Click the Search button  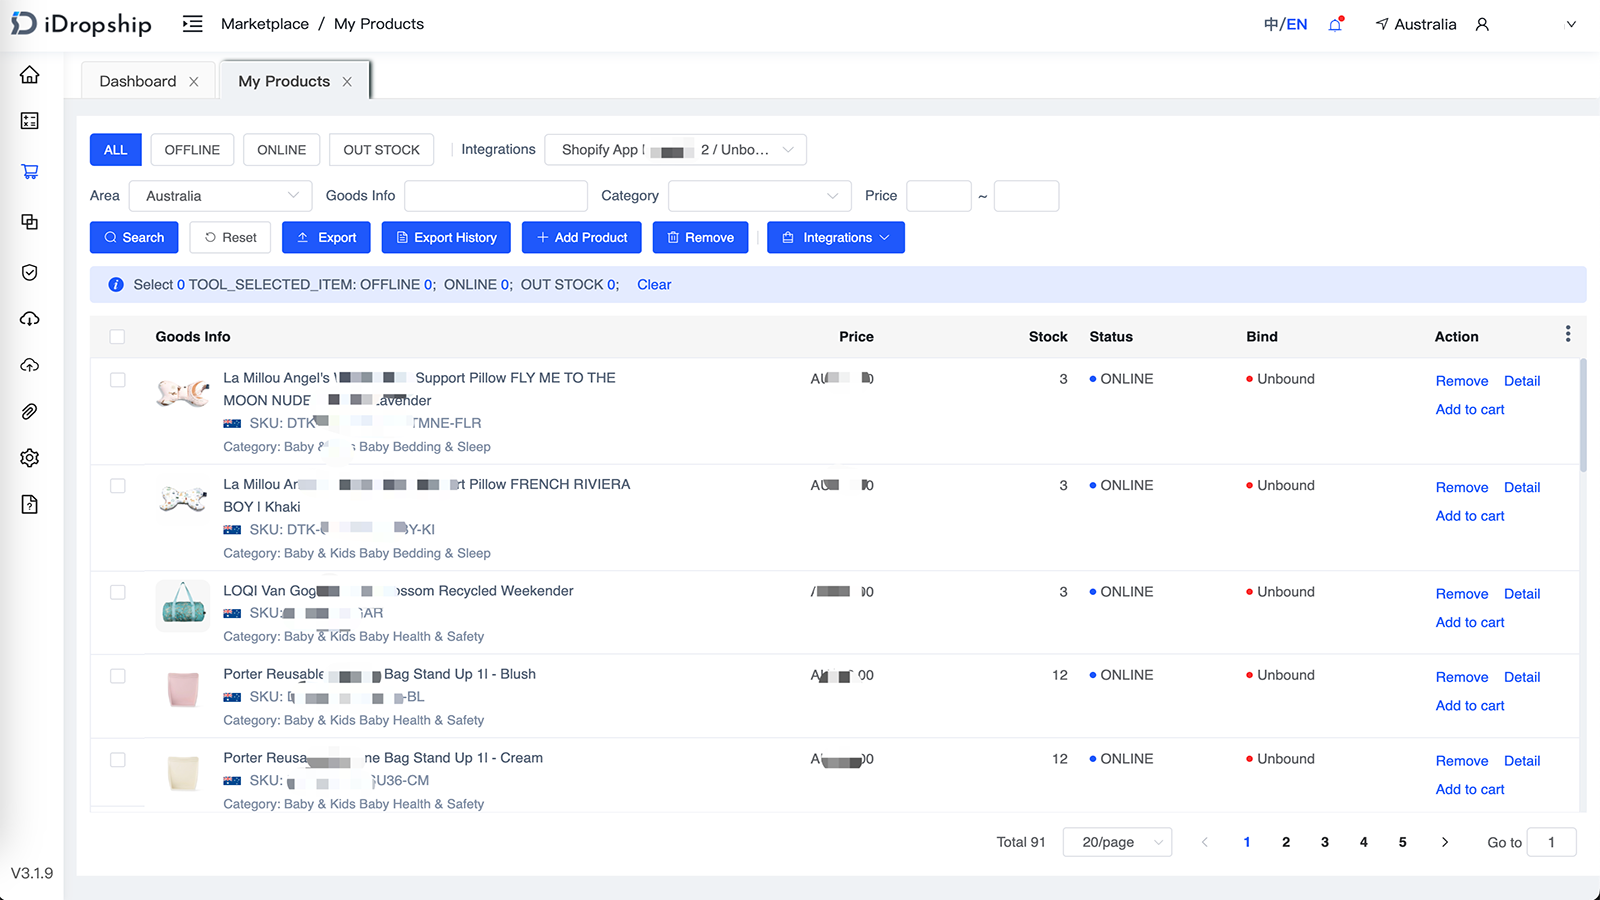pos(134,238)
